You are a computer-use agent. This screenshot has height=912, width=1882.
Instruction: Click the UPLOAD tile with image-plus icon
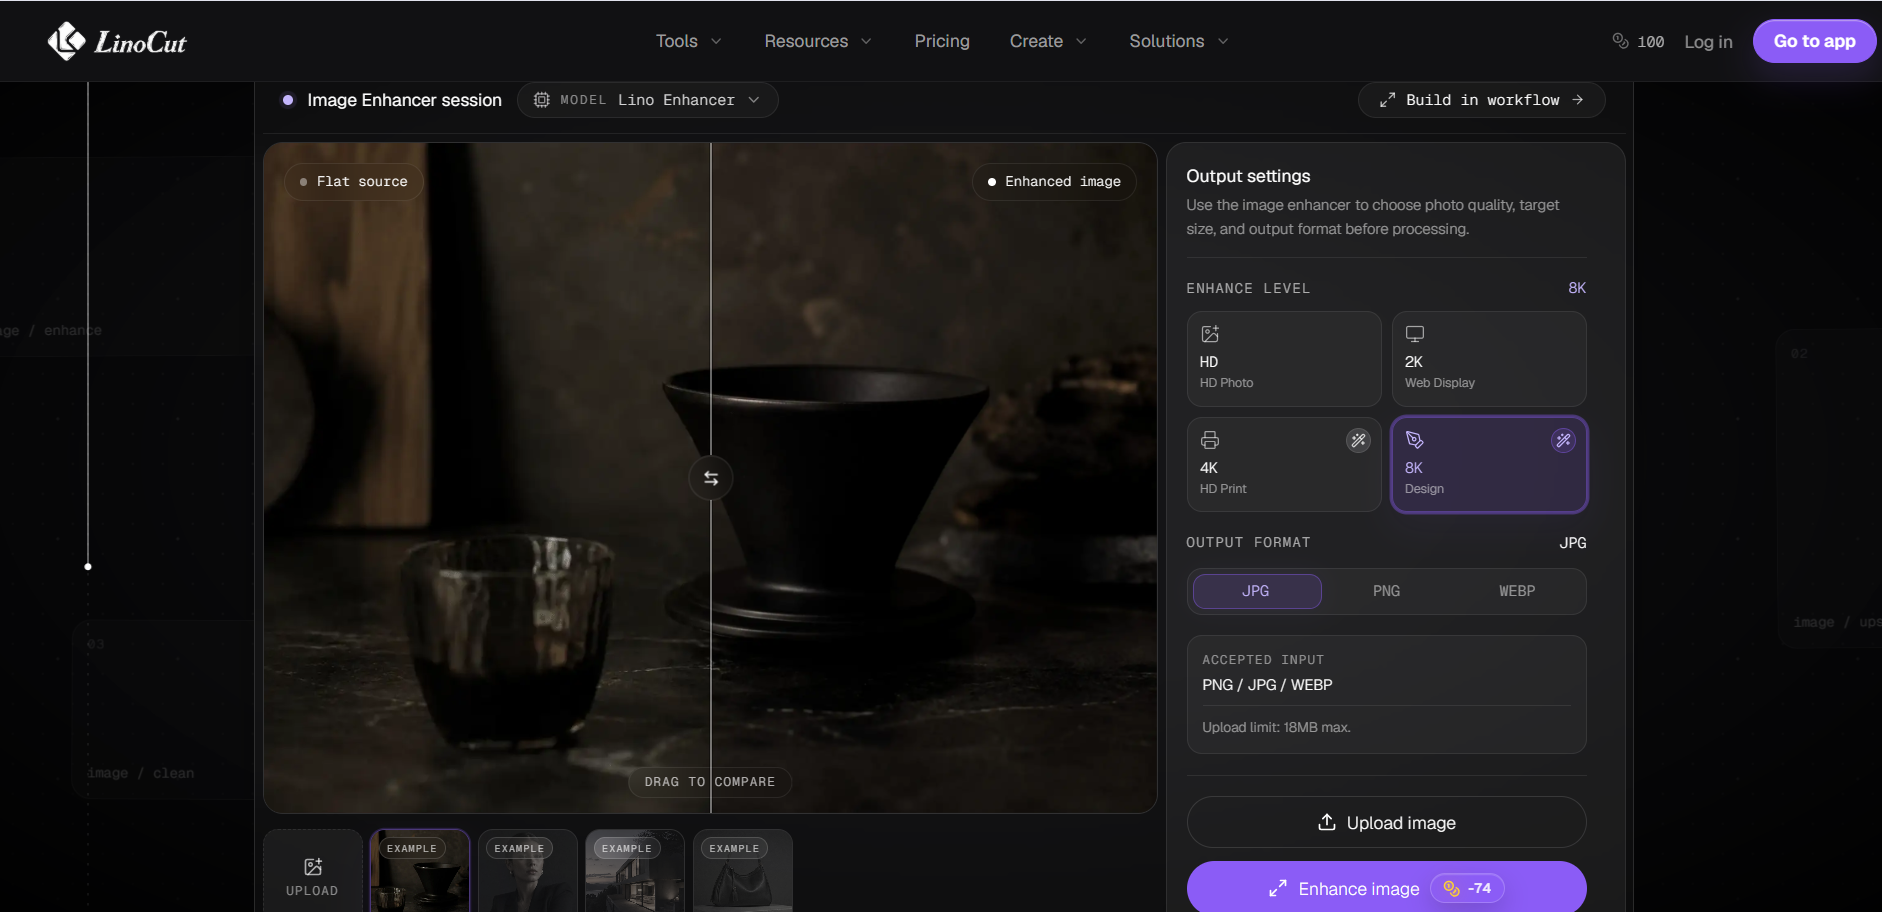(313, 872)
